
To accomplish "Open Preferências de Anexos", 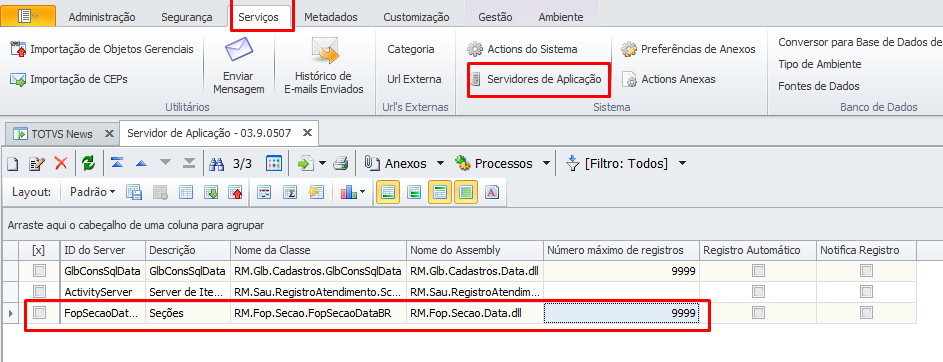I will pyautogui.click(x=689, y=49).
